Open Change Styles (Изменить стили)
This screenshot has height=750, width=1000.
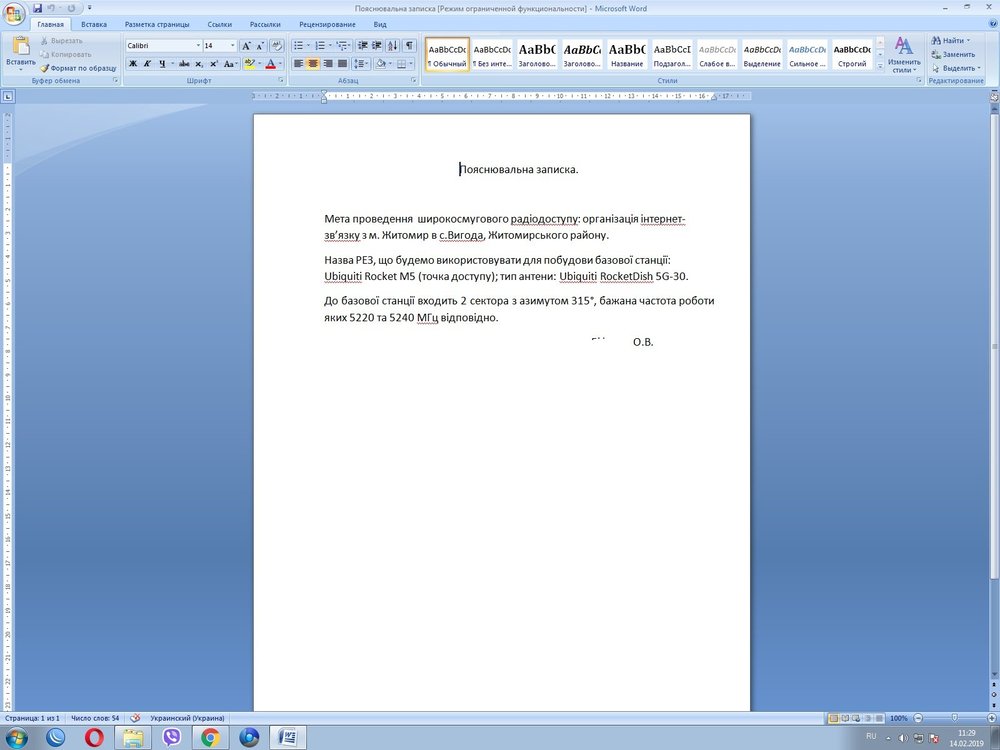point(904,54)
